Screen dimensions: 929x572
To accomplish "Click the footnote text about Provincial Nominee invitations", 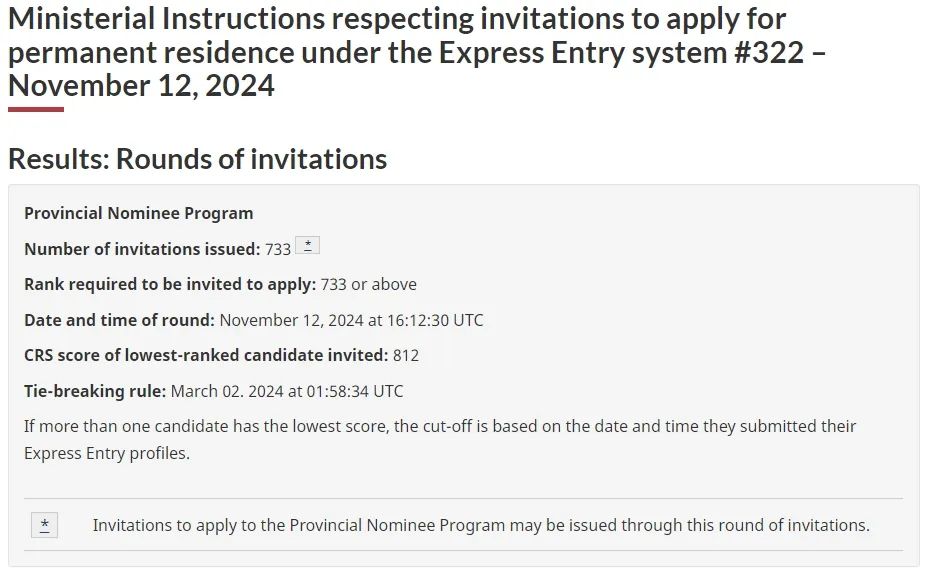I will (x=481, y=525).
